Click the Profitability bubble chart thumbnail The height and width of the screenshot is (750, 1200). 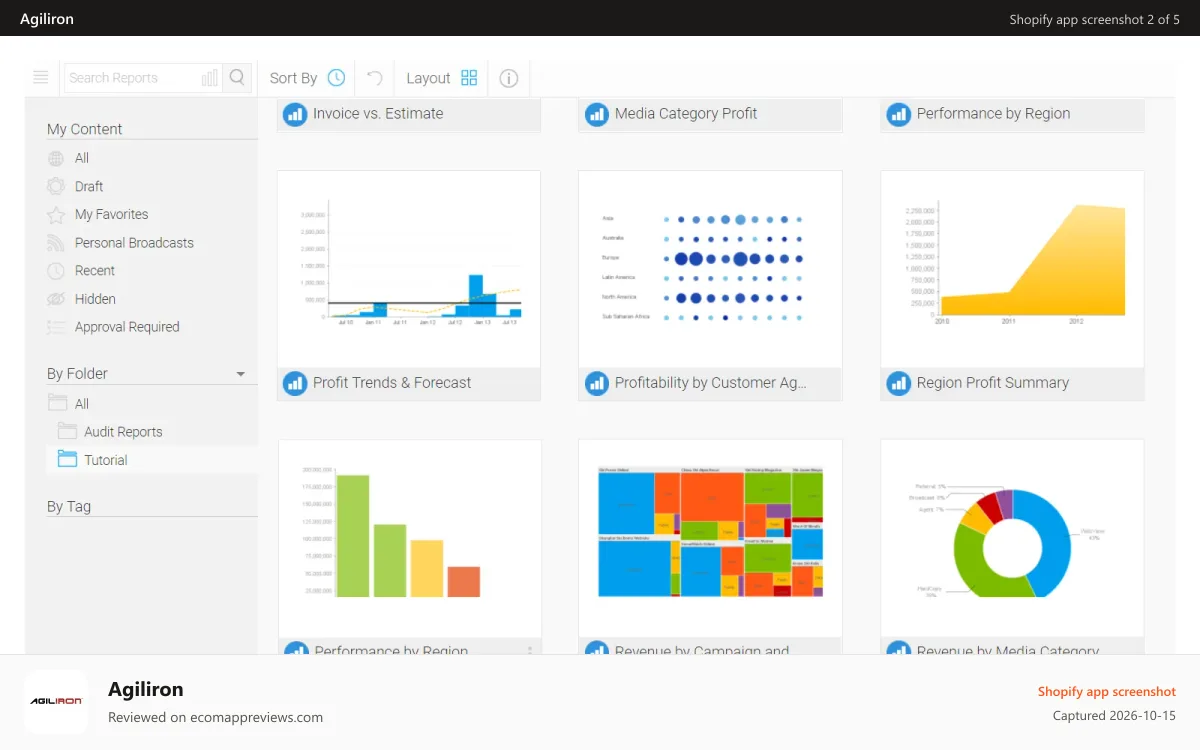pos(710,269)
